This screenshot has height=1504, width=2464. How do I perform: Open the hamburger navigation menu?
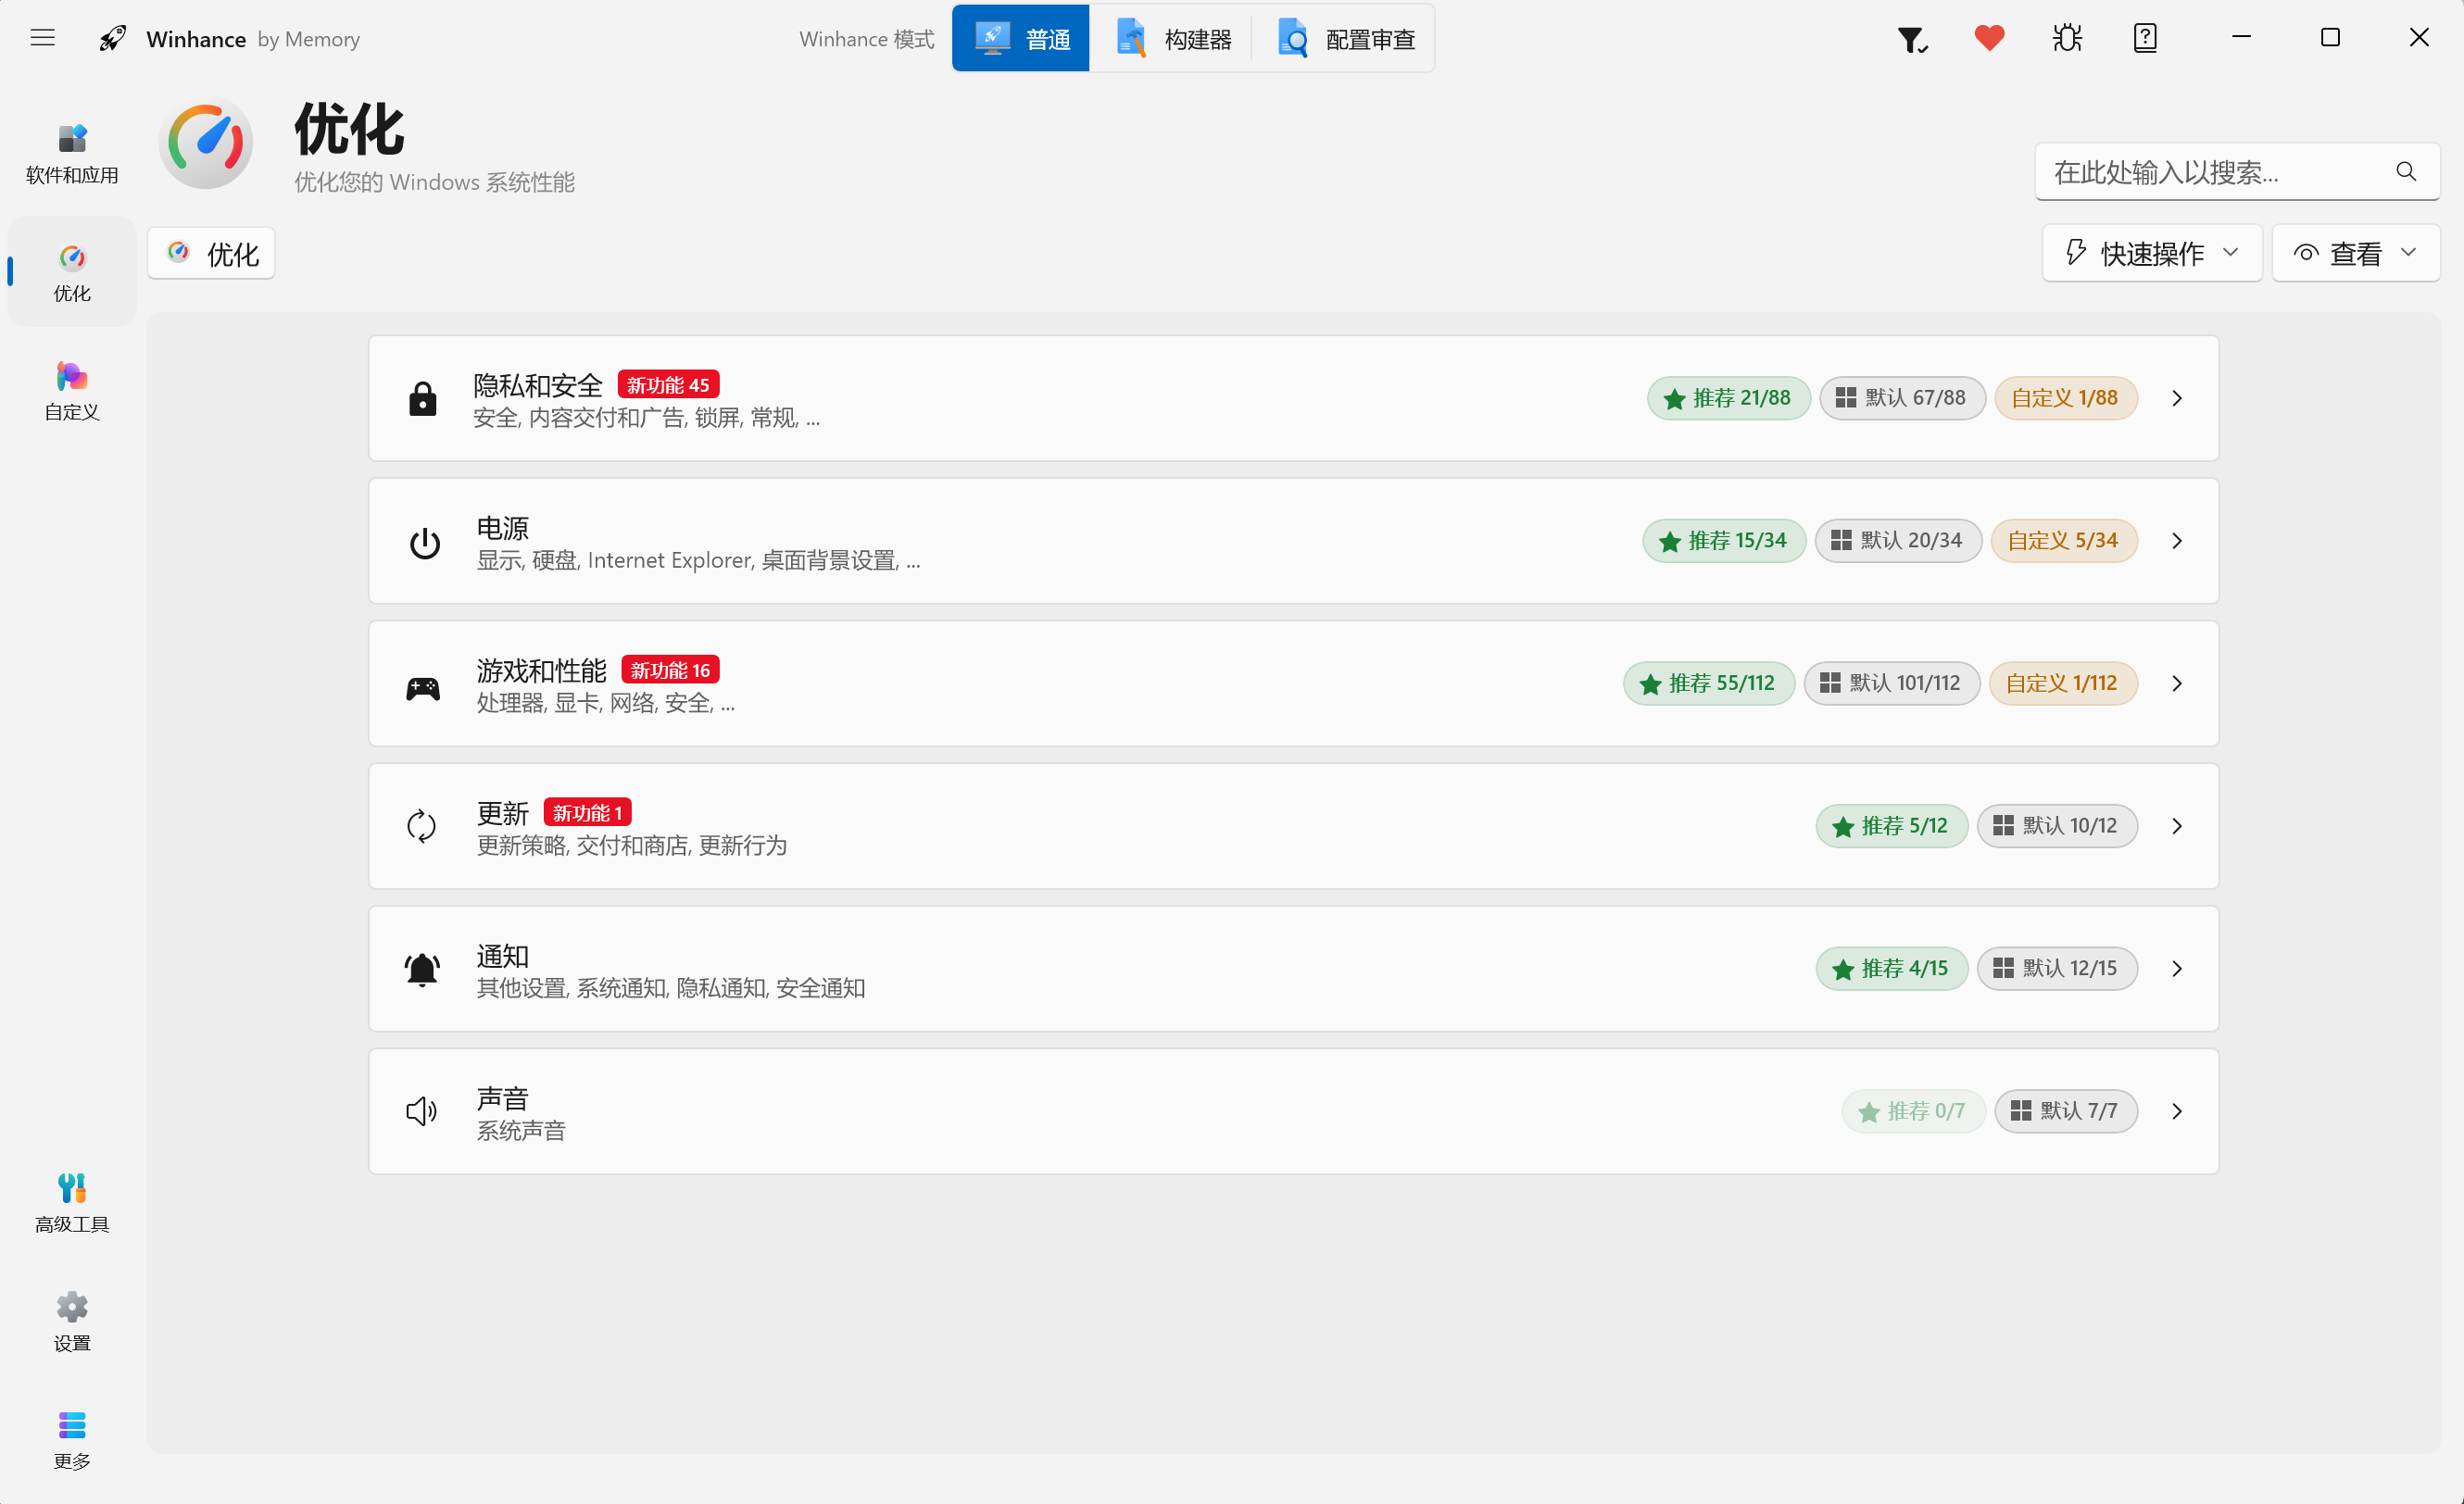43,38
